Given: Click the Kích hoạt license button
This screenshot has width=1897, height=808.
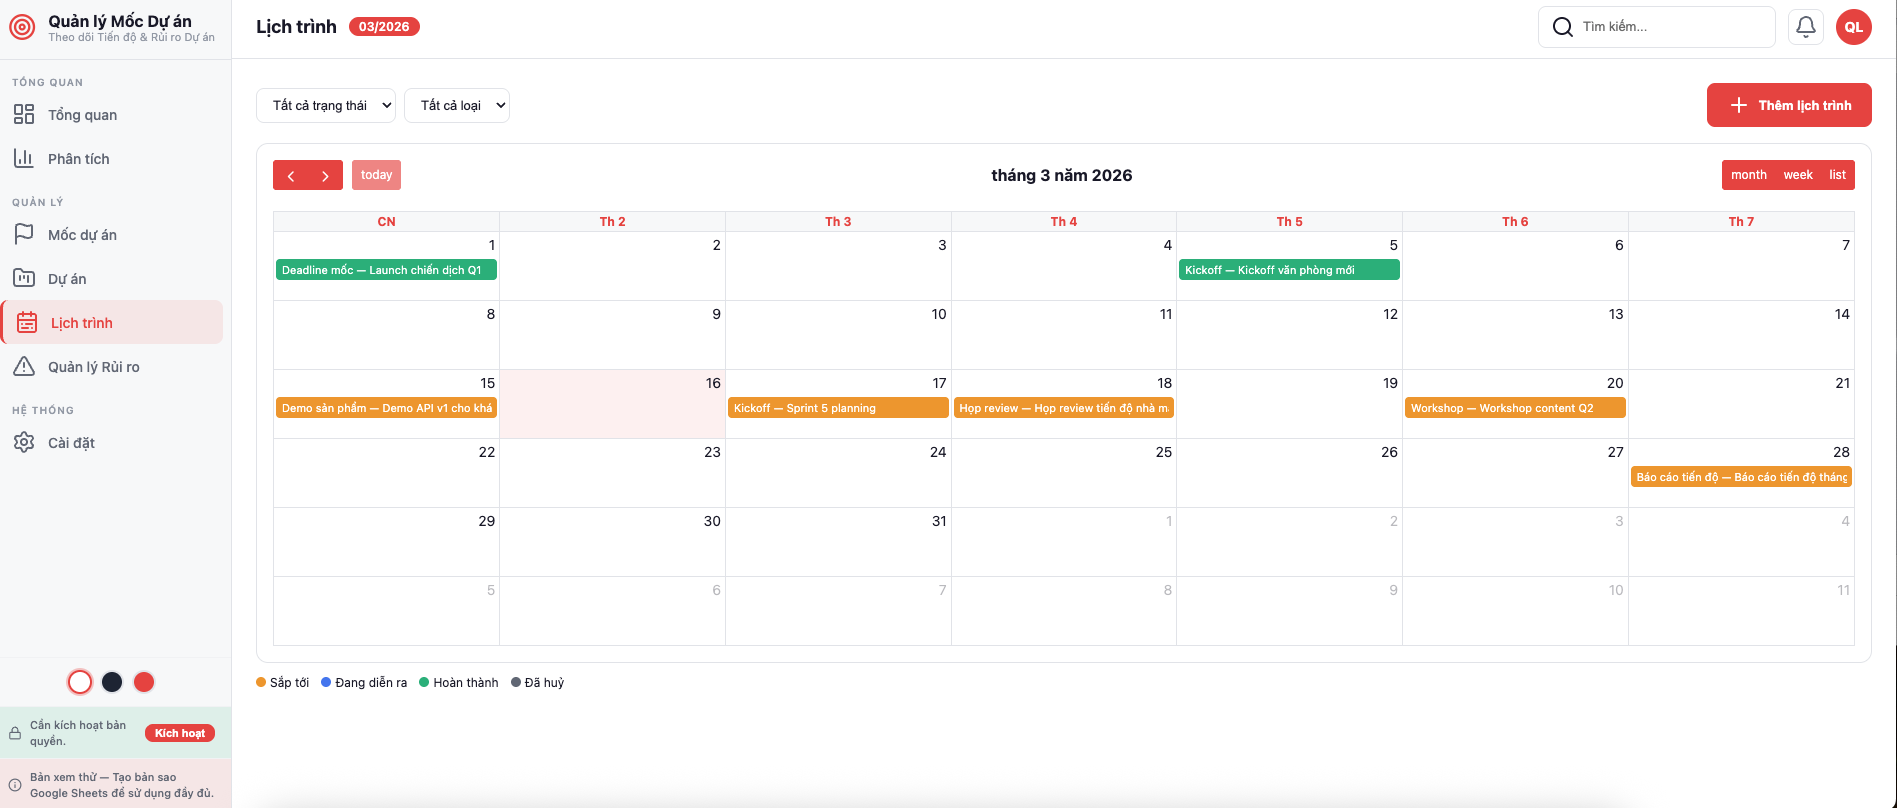Looking at the screenshot, I should pos(180,733).
